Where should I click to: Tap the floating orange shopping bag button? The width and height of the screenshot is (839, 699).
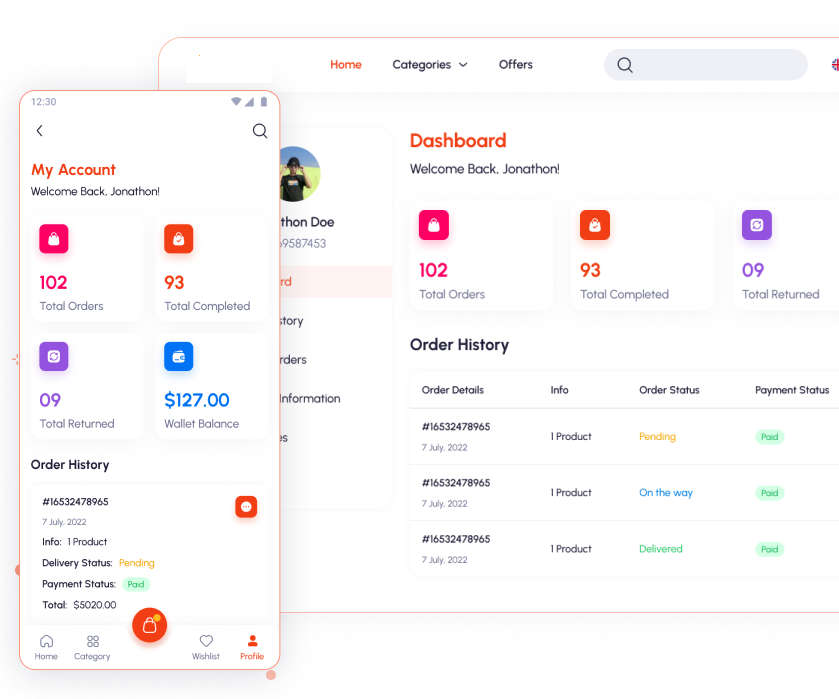tap(150, 625)
